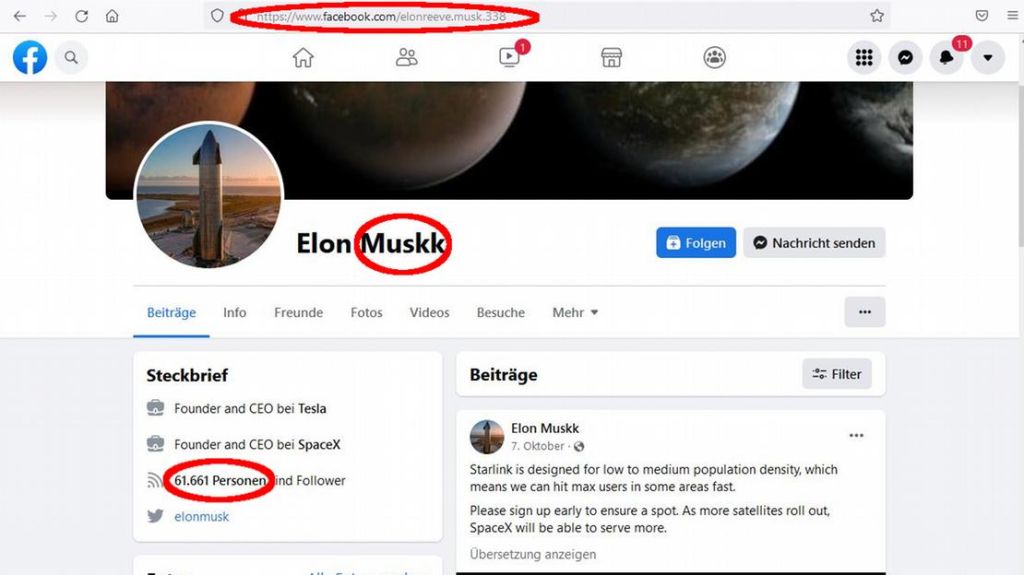Open the Watch video icon with notification
The height and width of the screenshot is (575, 1024).
[x=510, y=57]
